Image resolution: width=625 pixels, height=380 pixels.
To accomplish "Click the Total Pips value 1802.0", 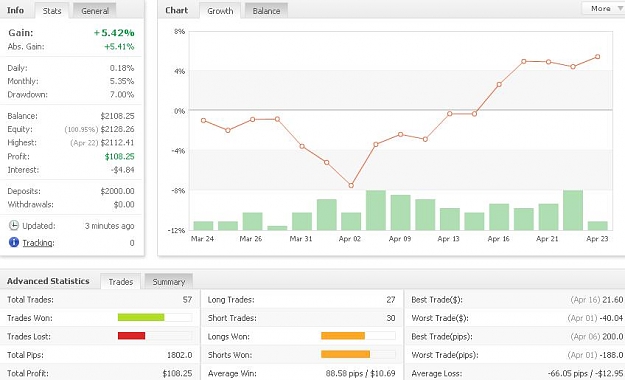I will [179, 354].
